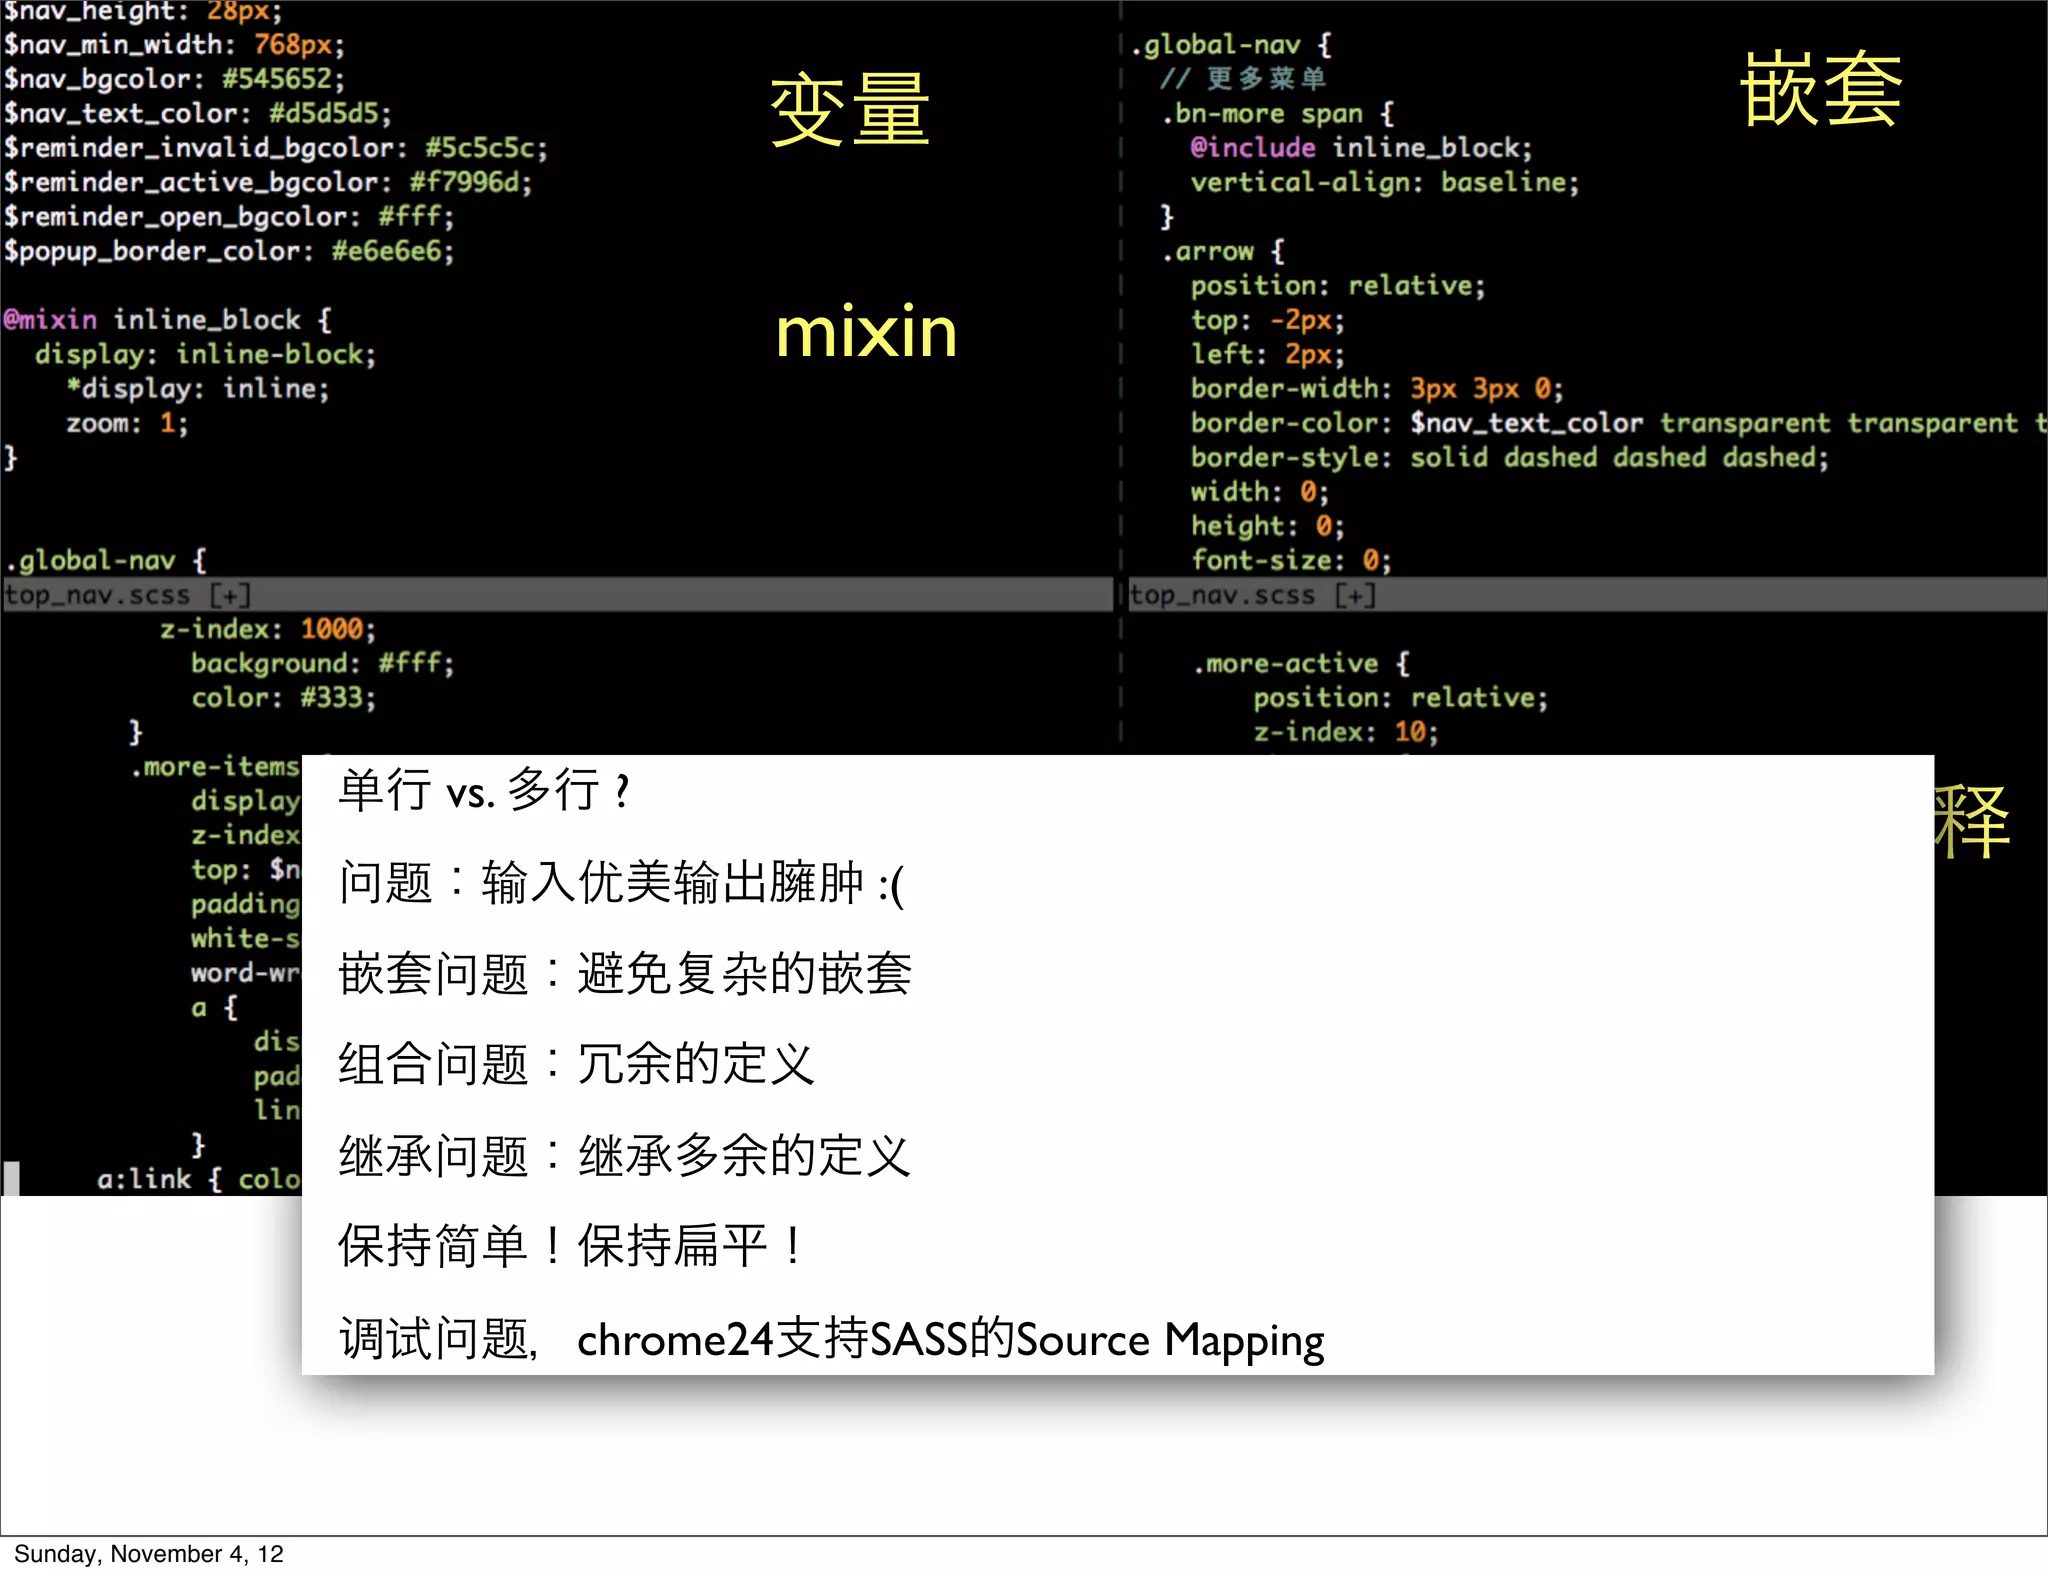
Task: Click the '*display: inline;' line
Action: tap(197, 388)
